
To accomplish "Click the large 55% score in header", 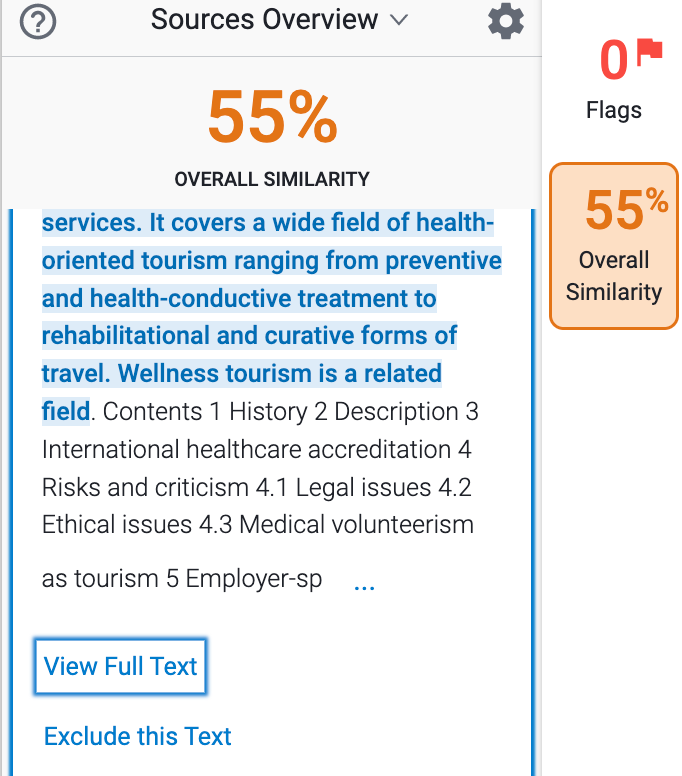I will point(273,117).
